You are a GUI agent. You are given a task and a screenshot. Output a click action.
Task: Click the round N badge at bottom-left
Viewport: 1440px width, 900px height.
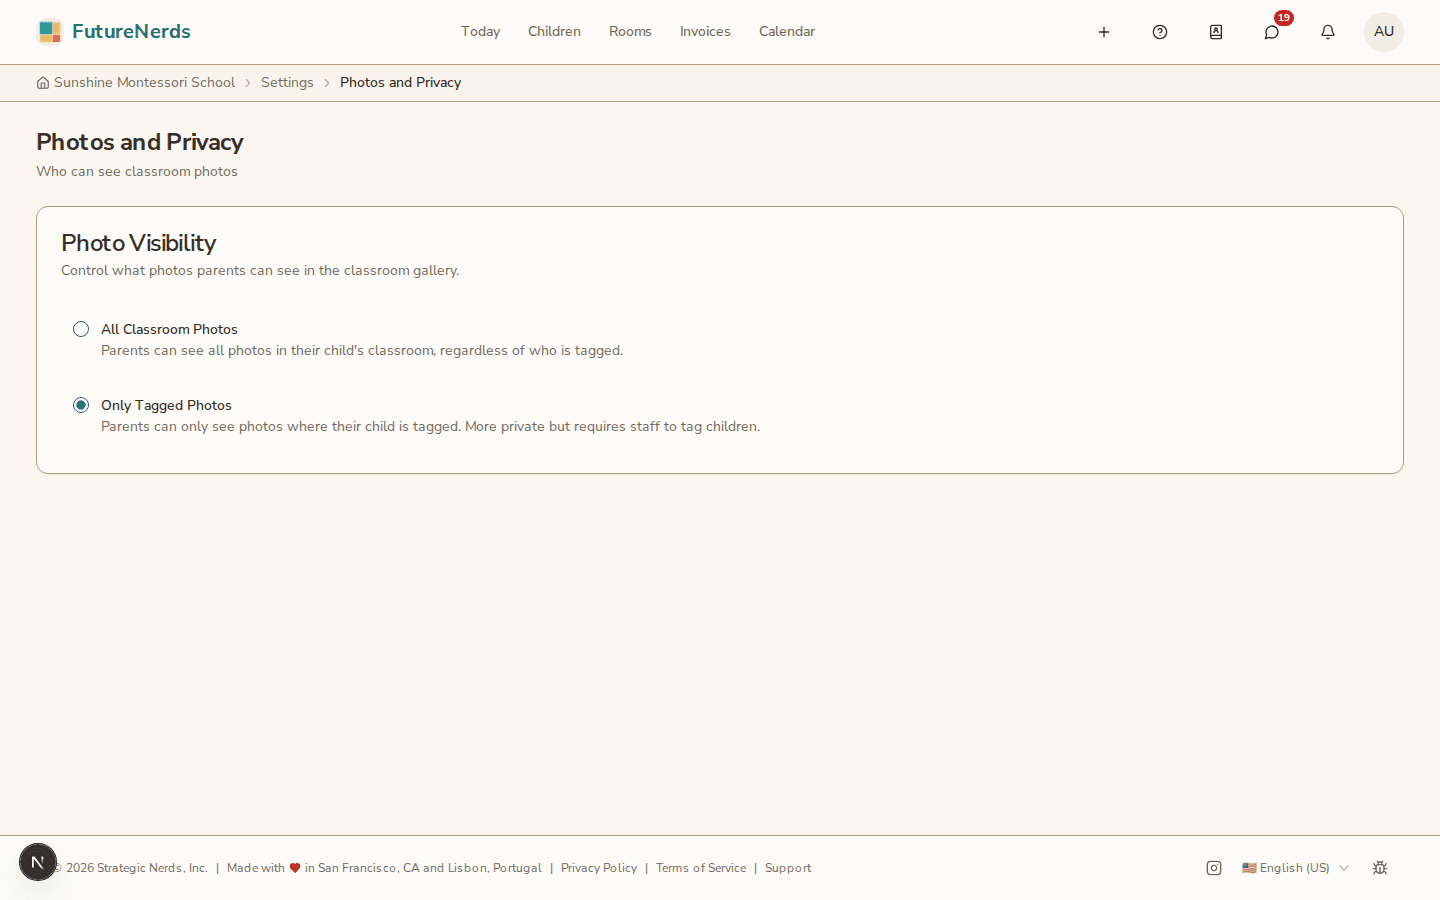[38, 862]
